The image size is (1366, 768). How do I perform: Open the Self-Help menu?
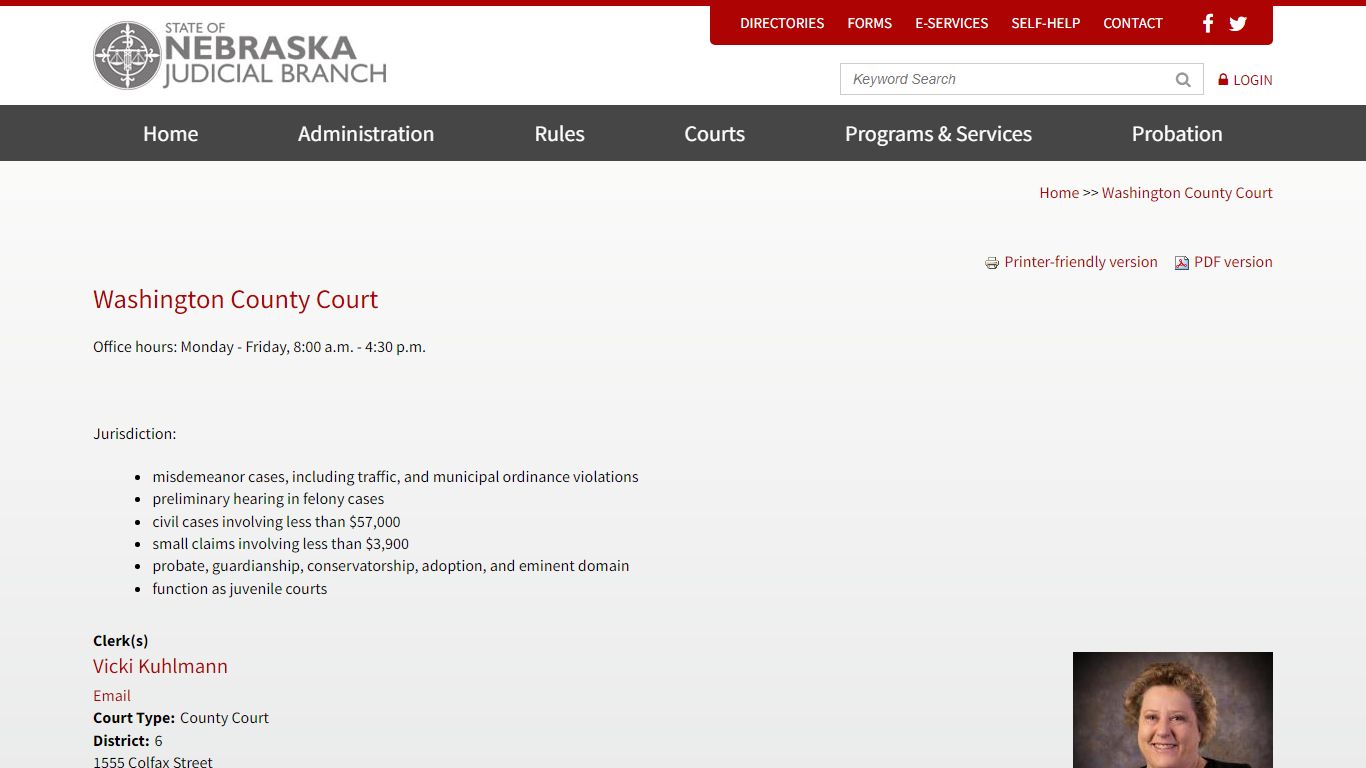pyautogui.click(x=1046, y=23)
